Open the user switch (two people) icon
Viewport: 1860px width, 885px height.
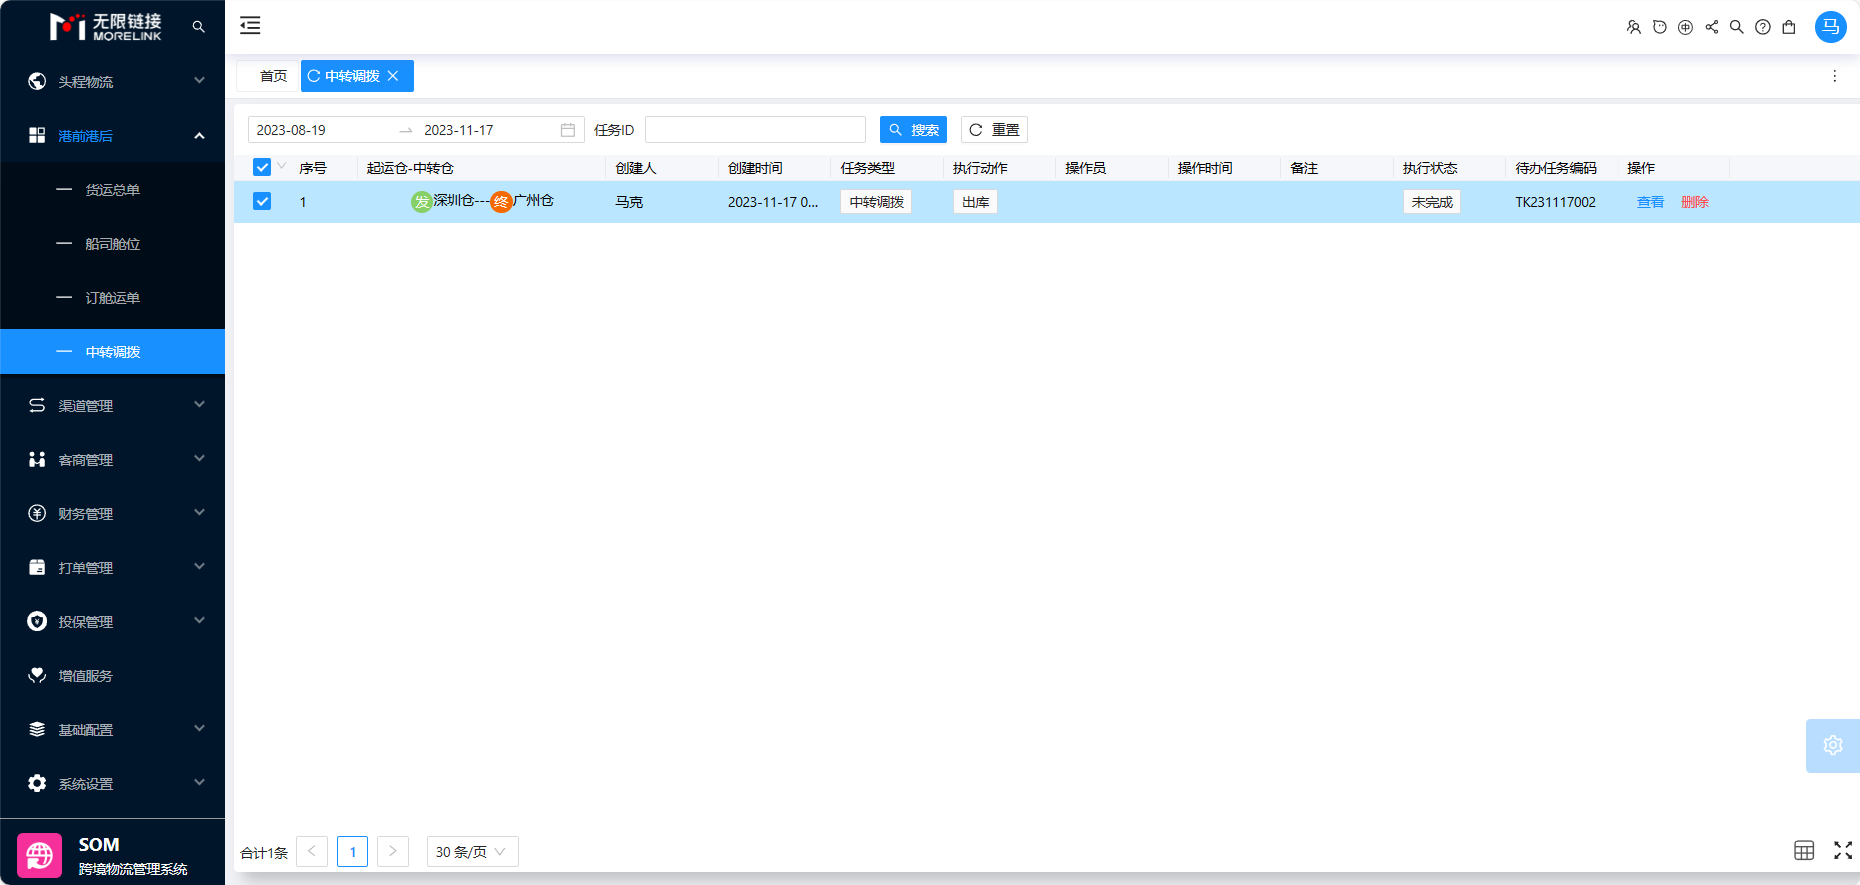pos(1633,27)
